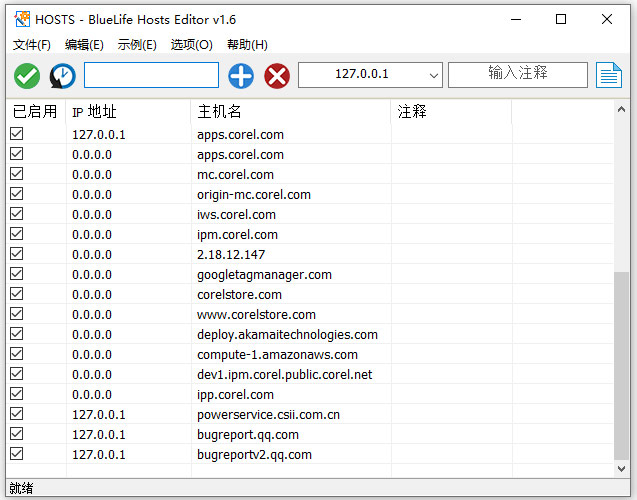Click the clock restore backup icon
This screenshot has height=500, width=637.
(63, 76)
